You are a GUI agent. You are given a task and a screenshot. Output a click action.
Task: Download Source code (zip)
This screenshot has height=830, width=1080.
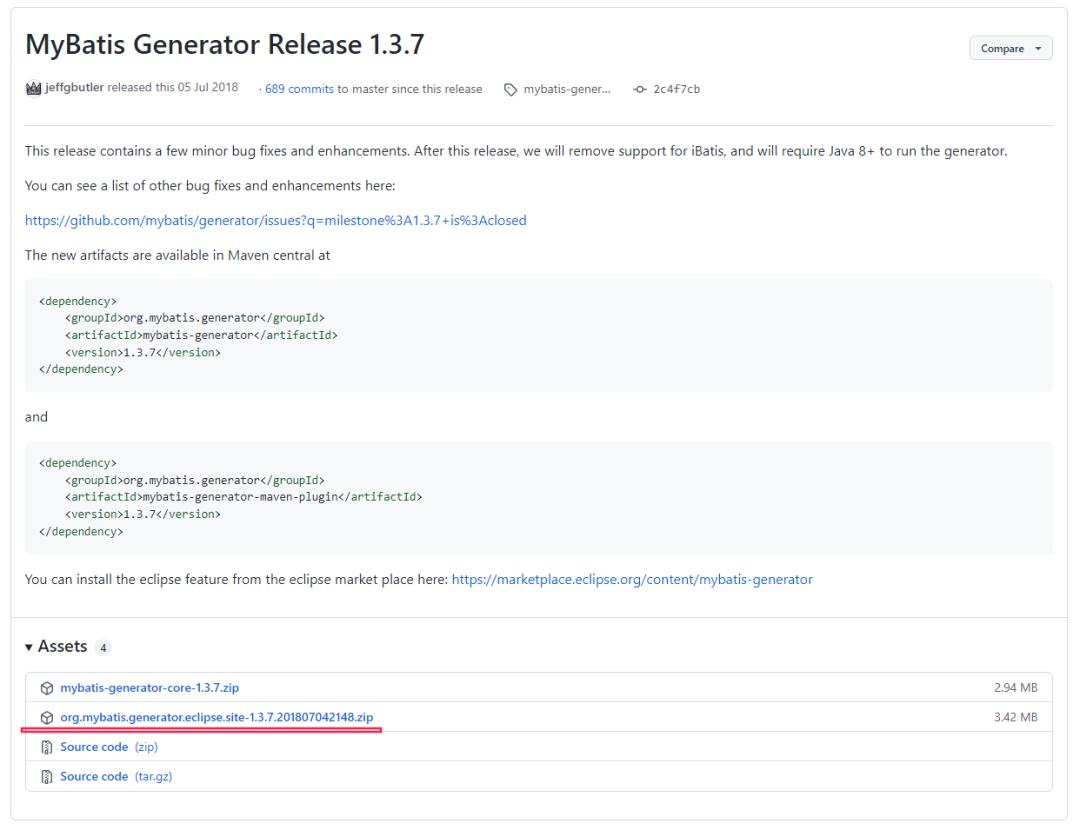[109, 747]
